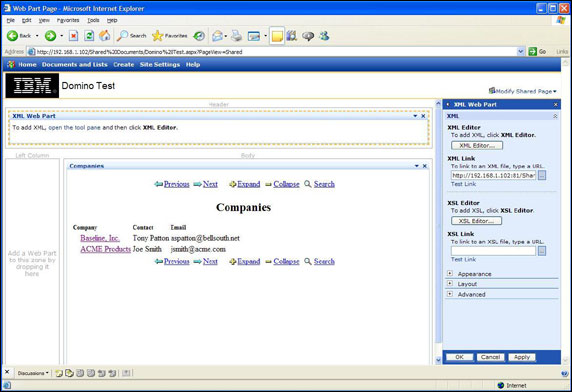Click into the empty XSL Link field

coord(494,251)
